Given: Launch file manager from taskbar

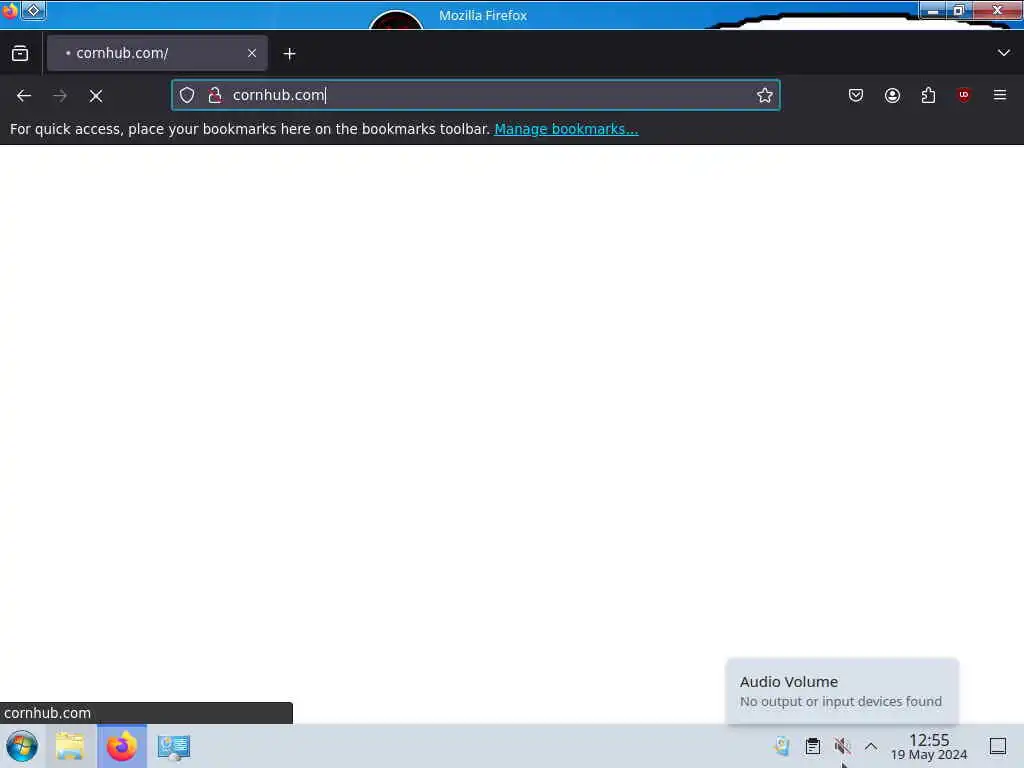Looking at the screenshot, I should point(70,746).
